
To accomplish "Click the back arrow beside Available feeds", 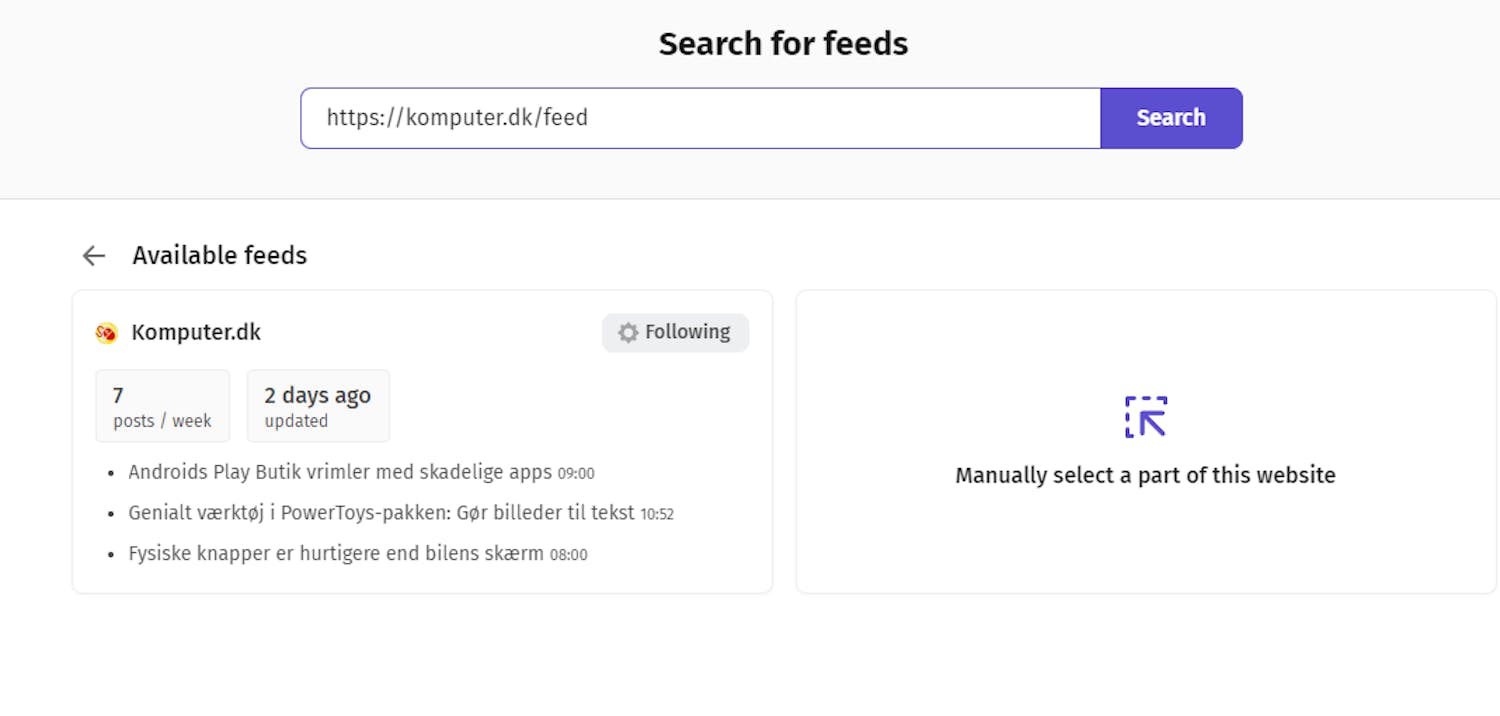I will [94, 256].
